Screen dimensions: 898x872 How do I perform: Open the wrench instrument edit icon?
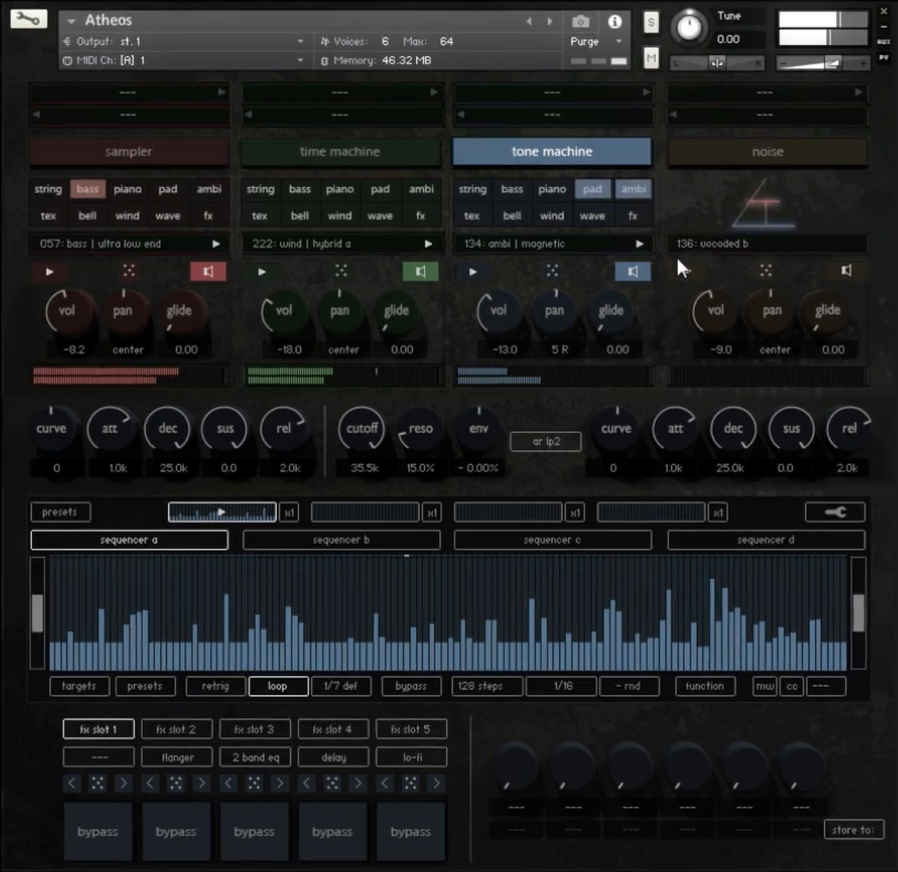tap(28, 19)
